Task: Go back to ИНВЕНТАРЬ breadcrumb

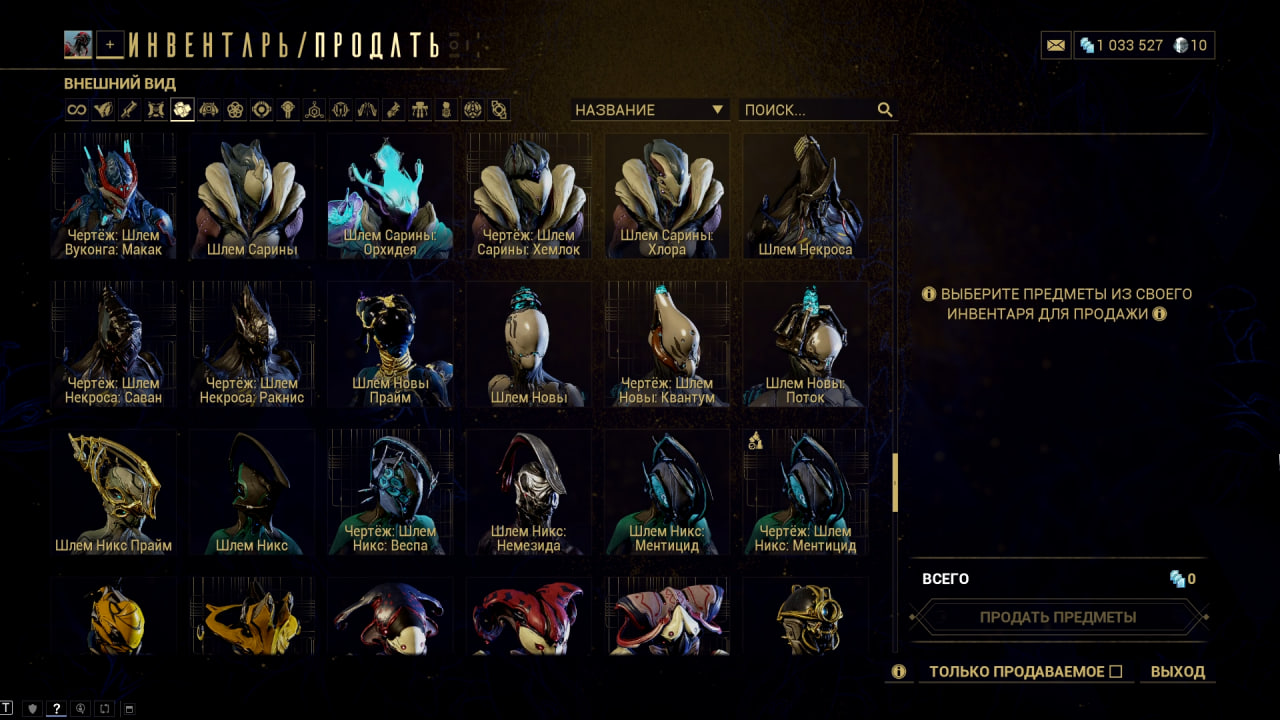Action: click(214, 45)
